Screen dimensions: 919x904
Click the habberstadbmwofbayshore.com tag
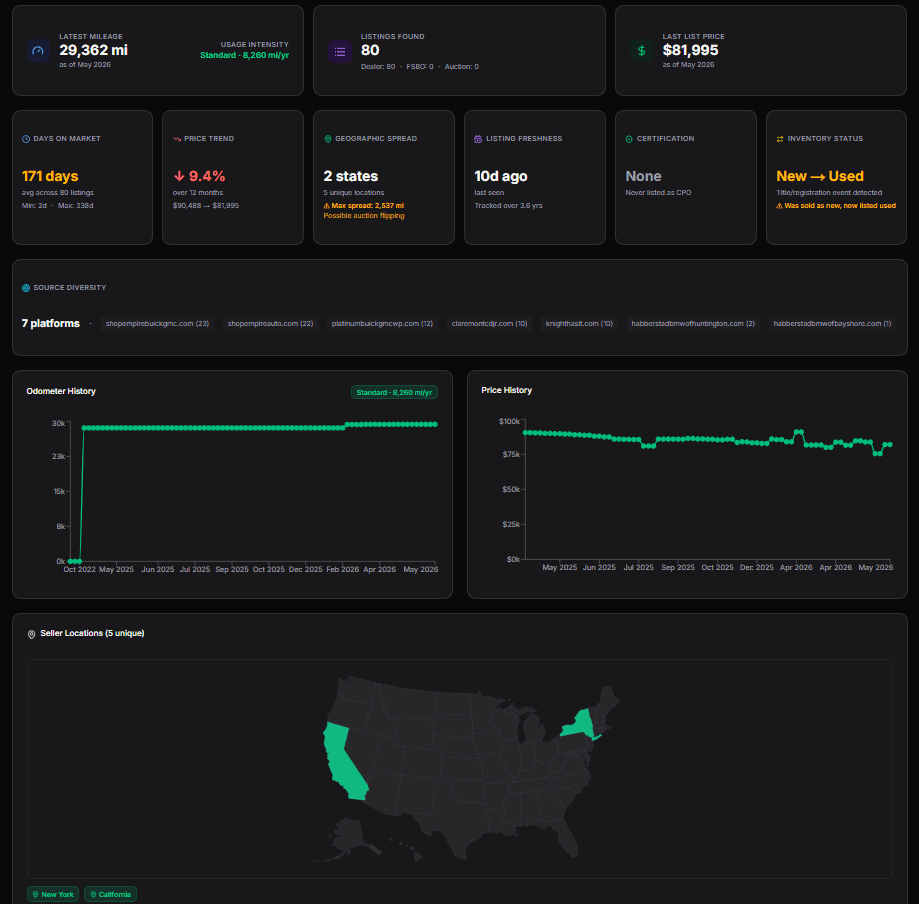(832, 324)
